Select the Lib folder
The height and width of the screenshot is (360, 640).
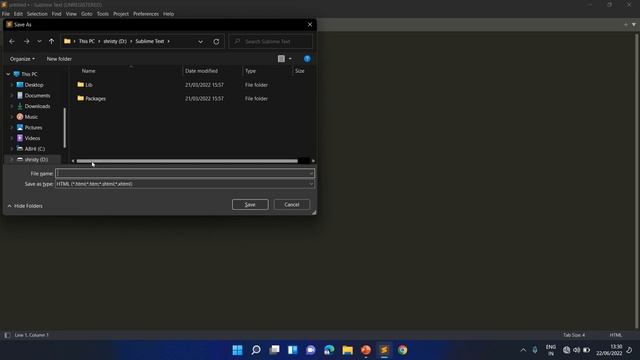(x=89, y=85)
